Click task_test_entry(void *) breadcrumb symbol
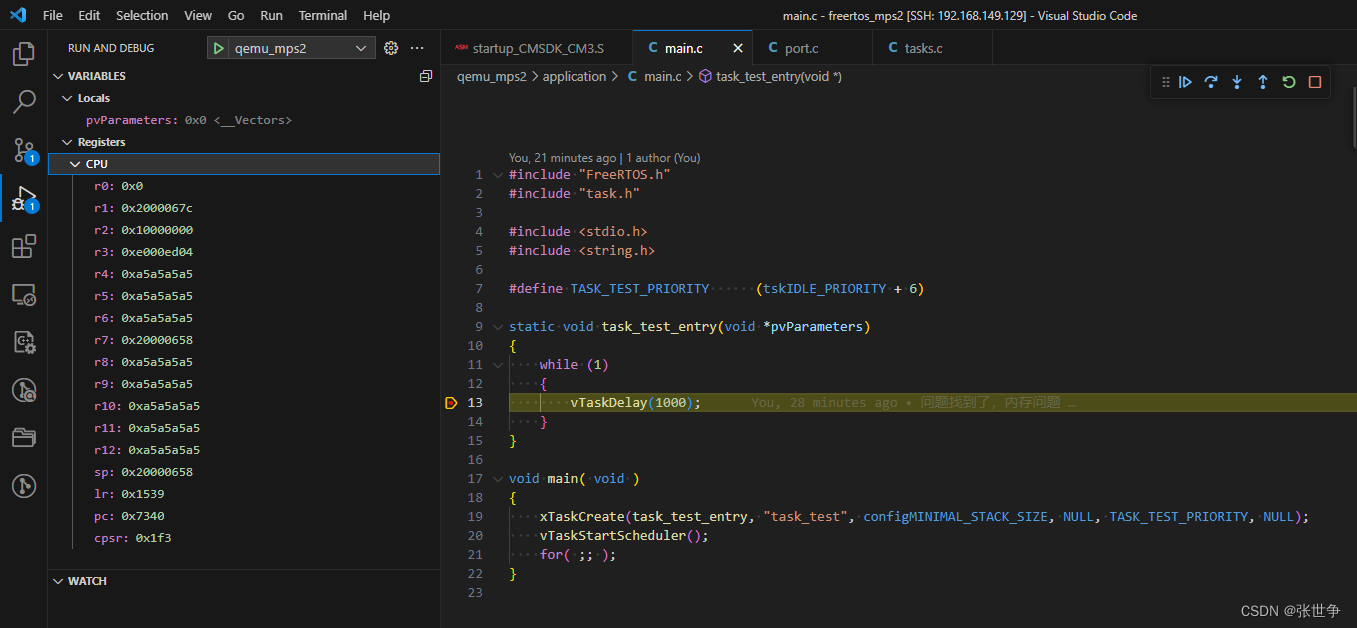 (779, 76)
